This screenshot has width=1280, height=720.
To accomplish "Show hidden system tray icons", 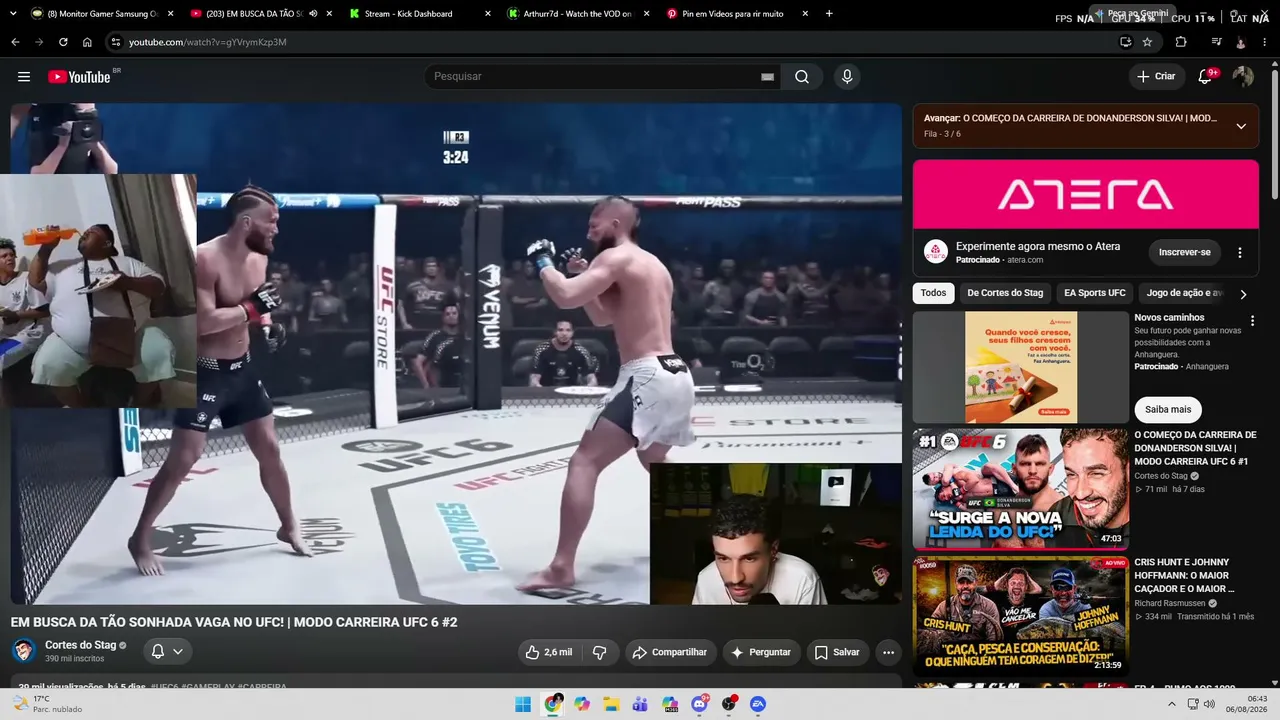I will click(x=1172, y=704).
